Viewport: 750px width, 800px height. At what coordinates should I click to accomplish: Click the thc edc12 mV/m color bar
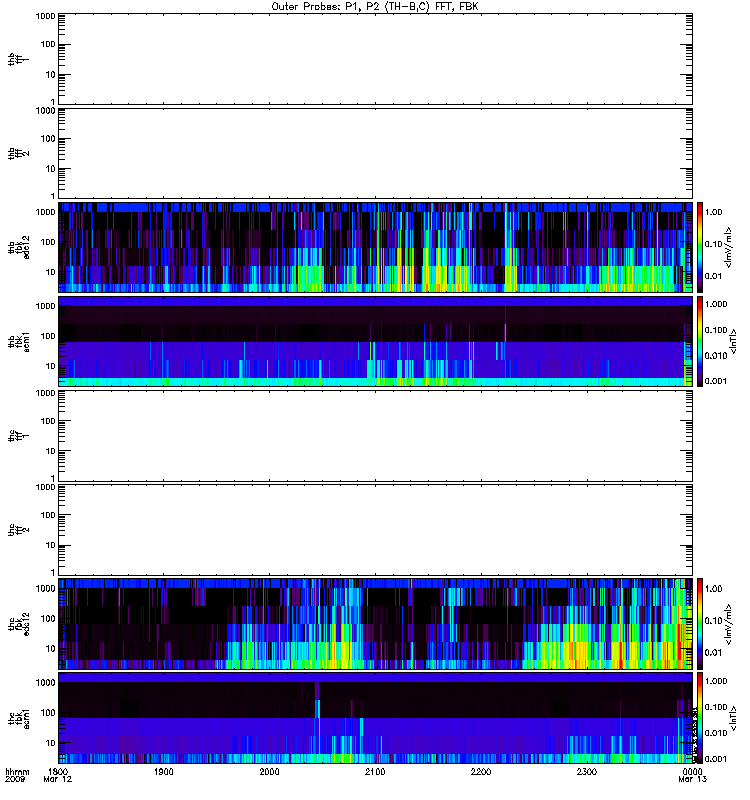click(x=699, y=623)
